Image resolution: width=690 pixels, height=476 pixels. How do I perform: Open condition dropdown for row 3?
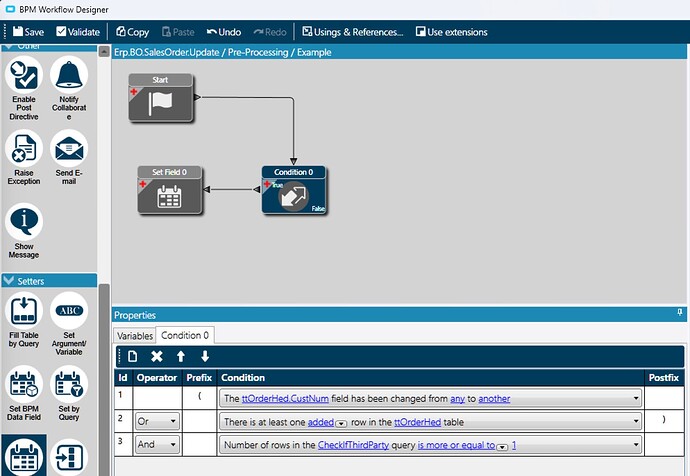pyautogui.click(x=636, y=444)
